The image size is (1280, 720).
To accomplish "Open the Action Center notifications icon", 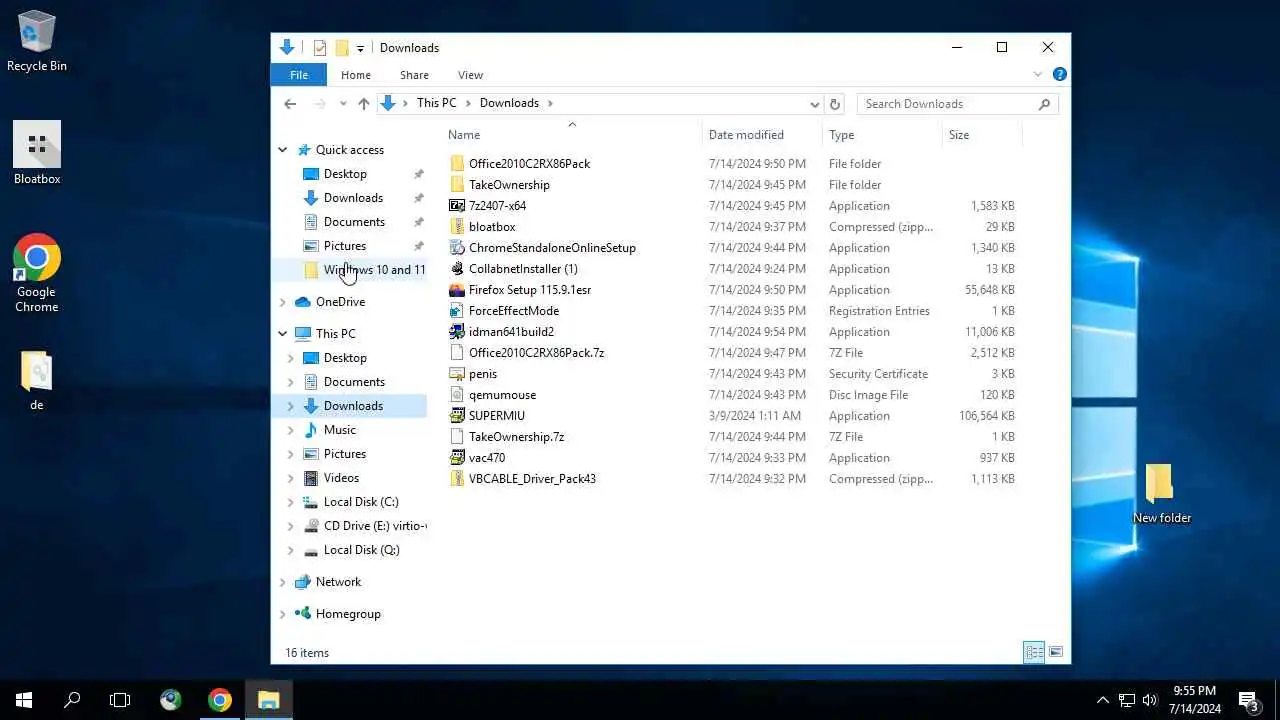I will pyautogui.click(x=1249, y=700).
